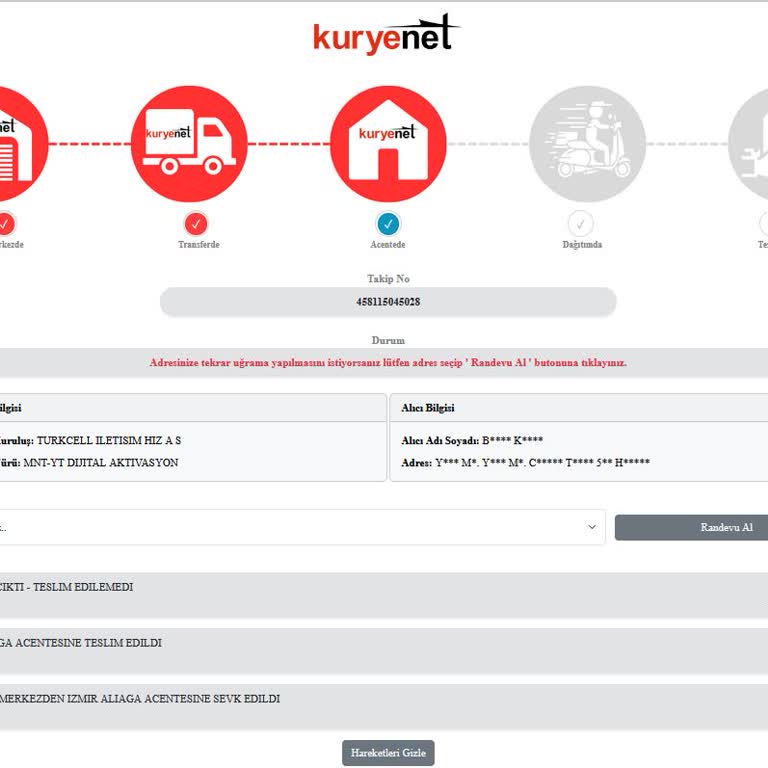Click the Alıcı Adı Soyadı row
Image resolution: width=768 pixels, height=768 pixels.
472,440
